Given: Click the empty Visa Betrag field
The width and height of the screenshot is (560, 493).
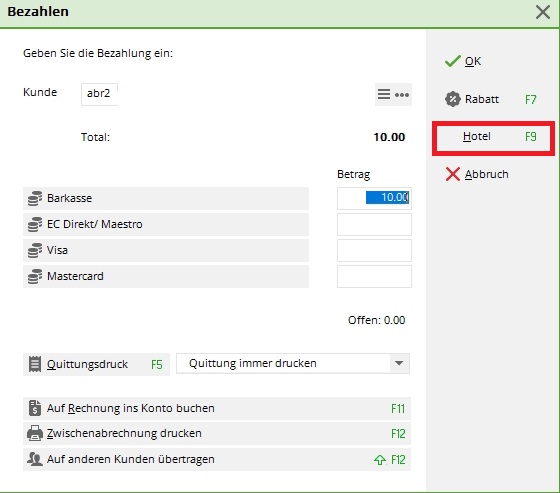Looking at the screenshot, I should click(x=374, y=250).
